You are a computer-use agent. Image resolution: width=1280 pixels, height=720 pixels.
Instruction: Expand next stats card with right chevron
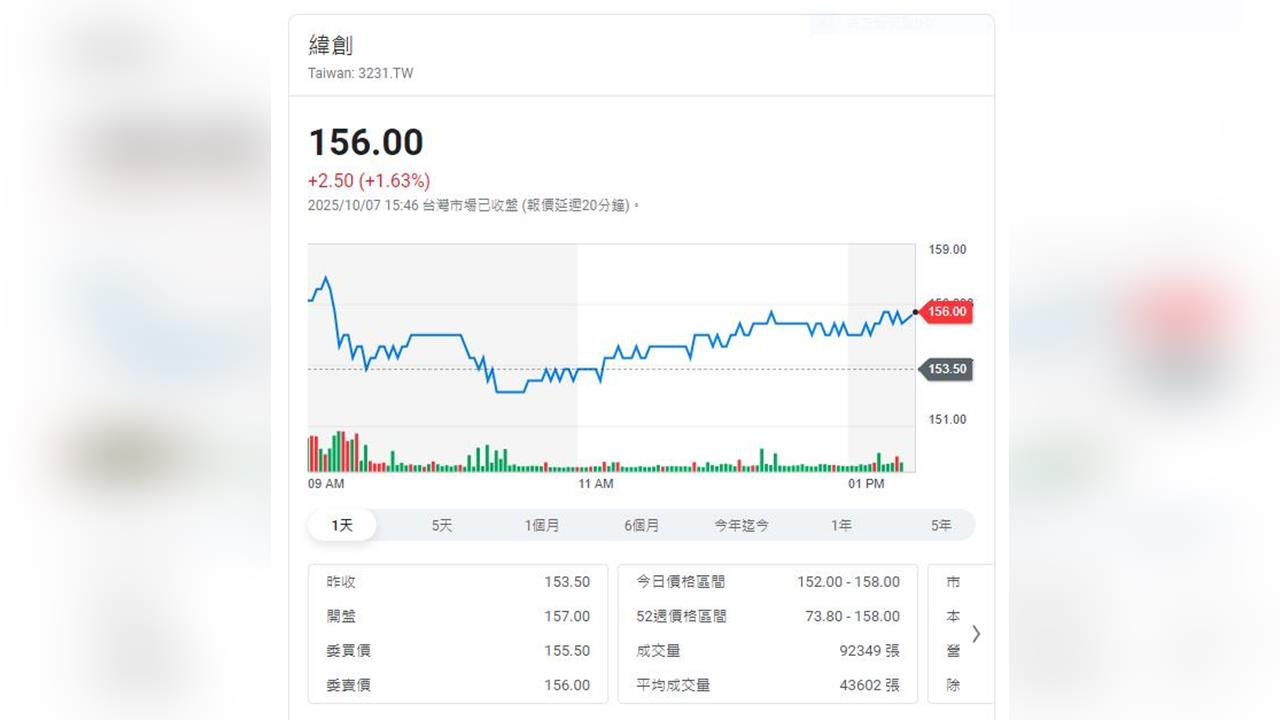(976, 633)
